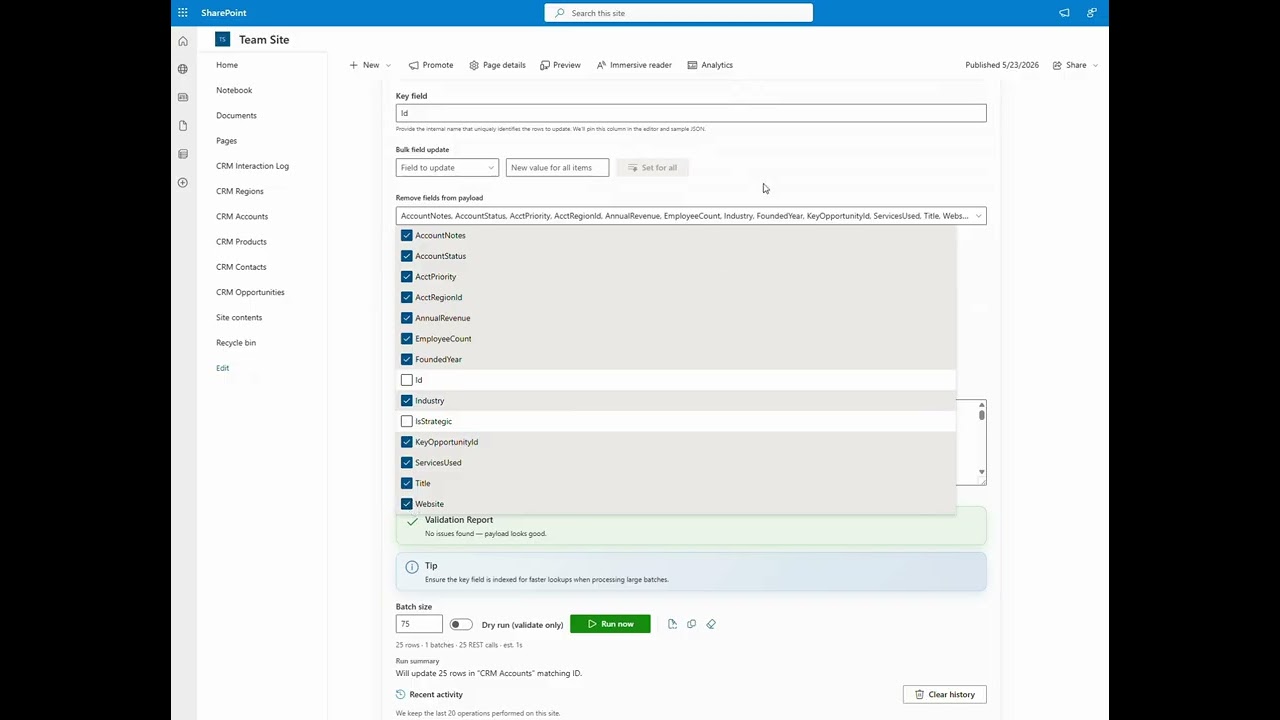Open the CRM Accounts nav link
The height and width of the screenshot is (720, 1280).
[x=242, y=216]
